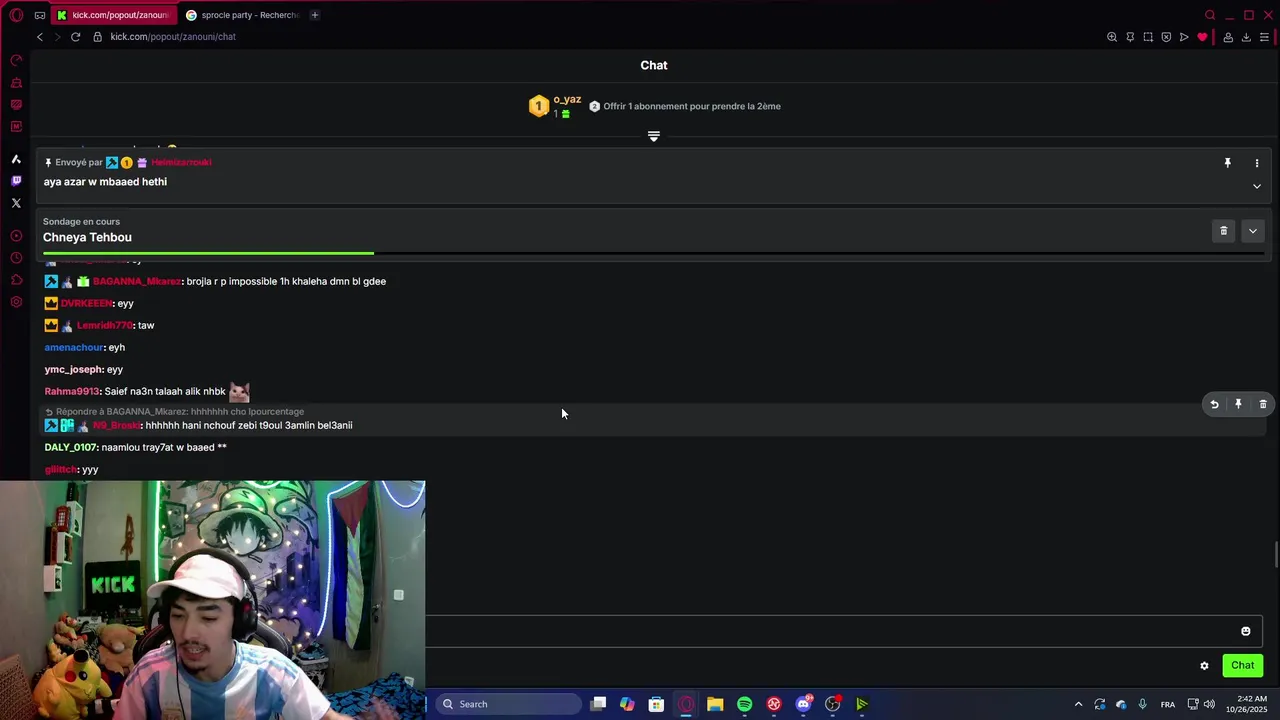
Task: Open the zoom magnifier in the address bar
Action: pyautogui.click(x=1112, y=37)
